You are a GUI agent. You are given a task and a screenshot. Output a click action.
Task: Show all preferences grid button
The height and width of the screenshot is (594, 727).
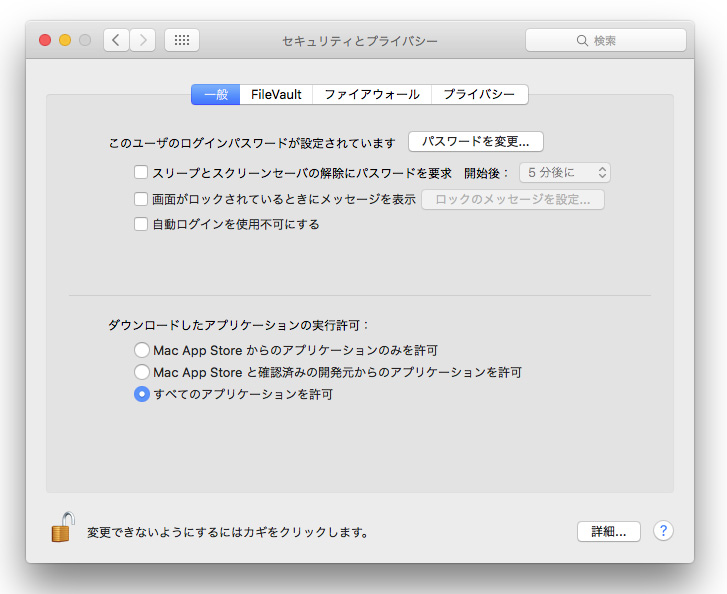pos(182,40)
